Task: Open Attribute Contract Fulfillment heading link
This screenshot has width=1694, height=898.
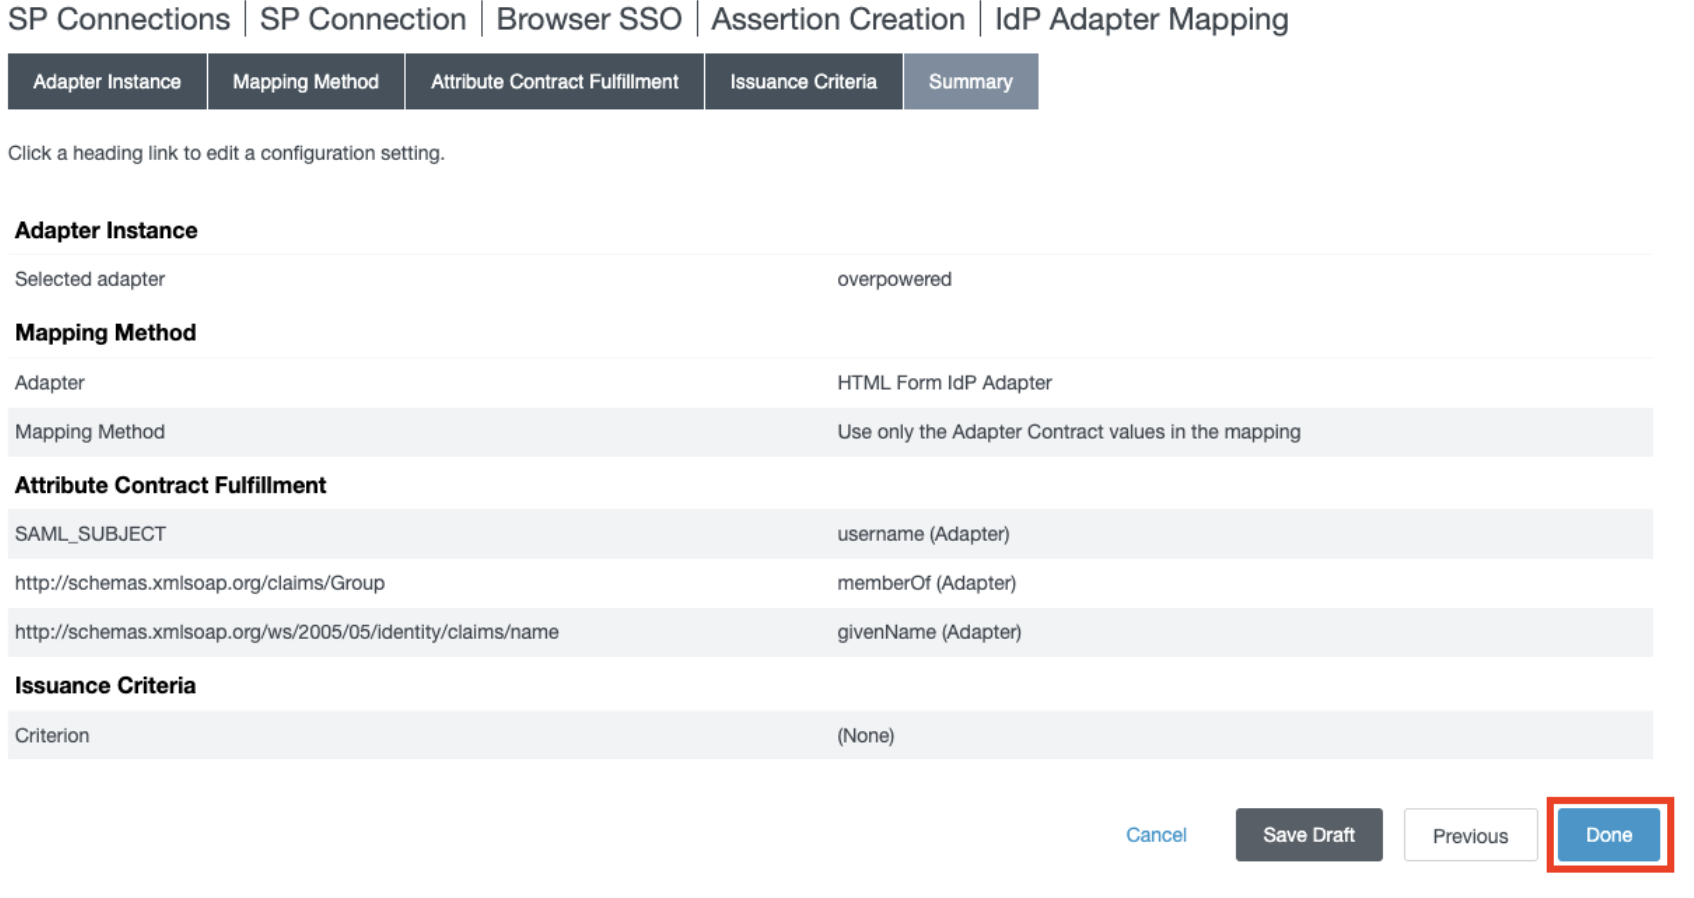Action: (x=170, y=485)
